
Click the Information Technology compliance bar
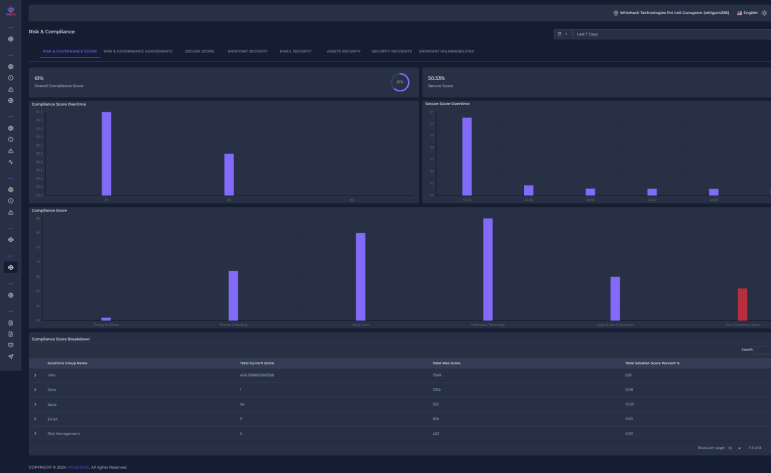click(x=488, y=269)
